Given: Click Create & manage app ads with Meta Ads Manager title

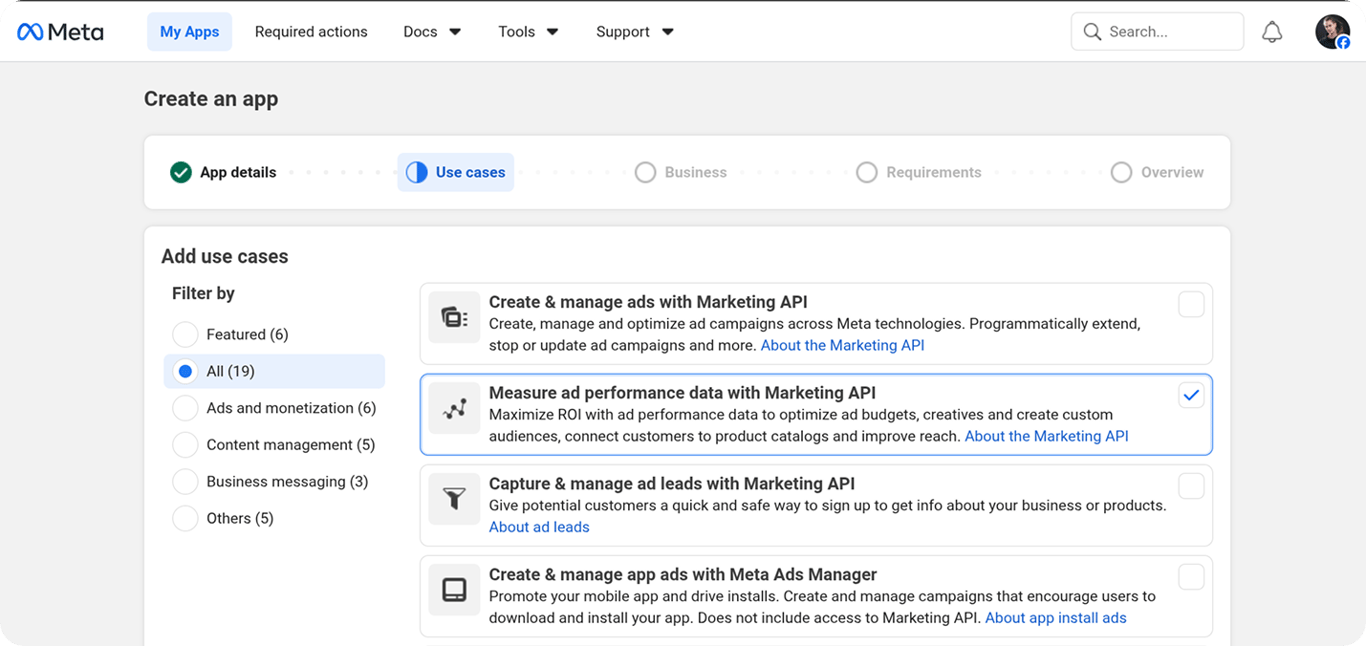Looking at the screenshot, I should pyautogui.click(x=683, y=575).
